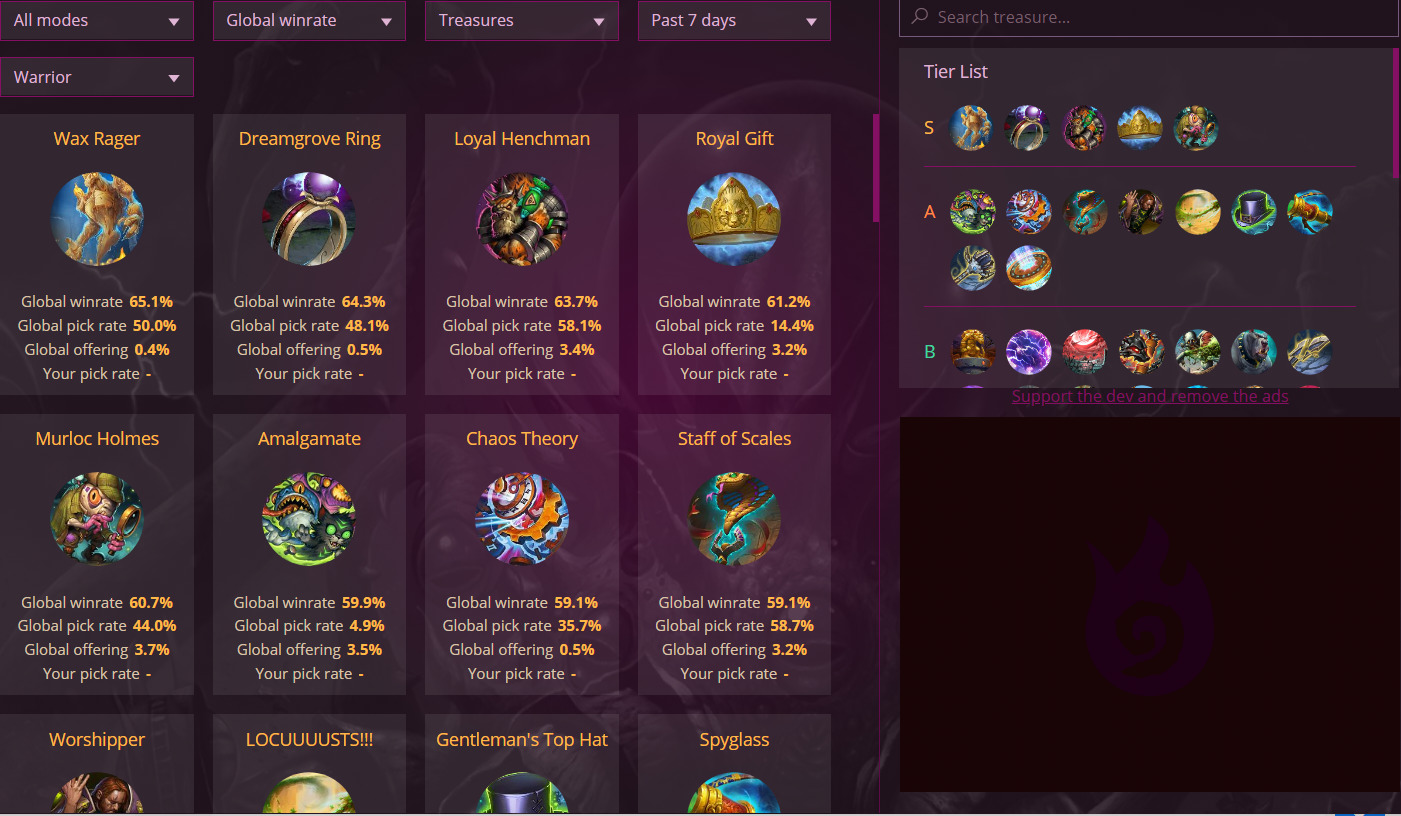Image resolution: width=1401 pixels, height=816 pixels.
Task: Open the Loyal Henchman treasure image
Action: coord(522,219)
